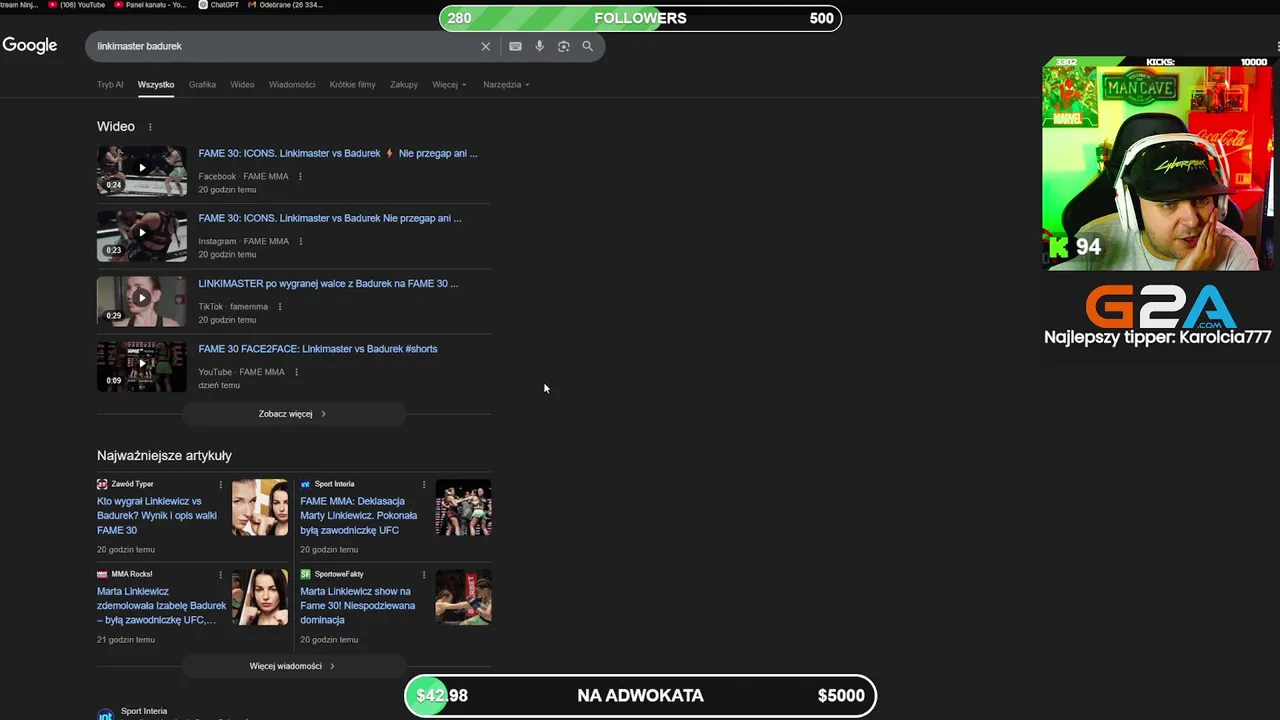Open FAME MMA: Deklasacja Marty Linkiewicz article
Viewport: 1280px width, 720px height.
[359, 516]
